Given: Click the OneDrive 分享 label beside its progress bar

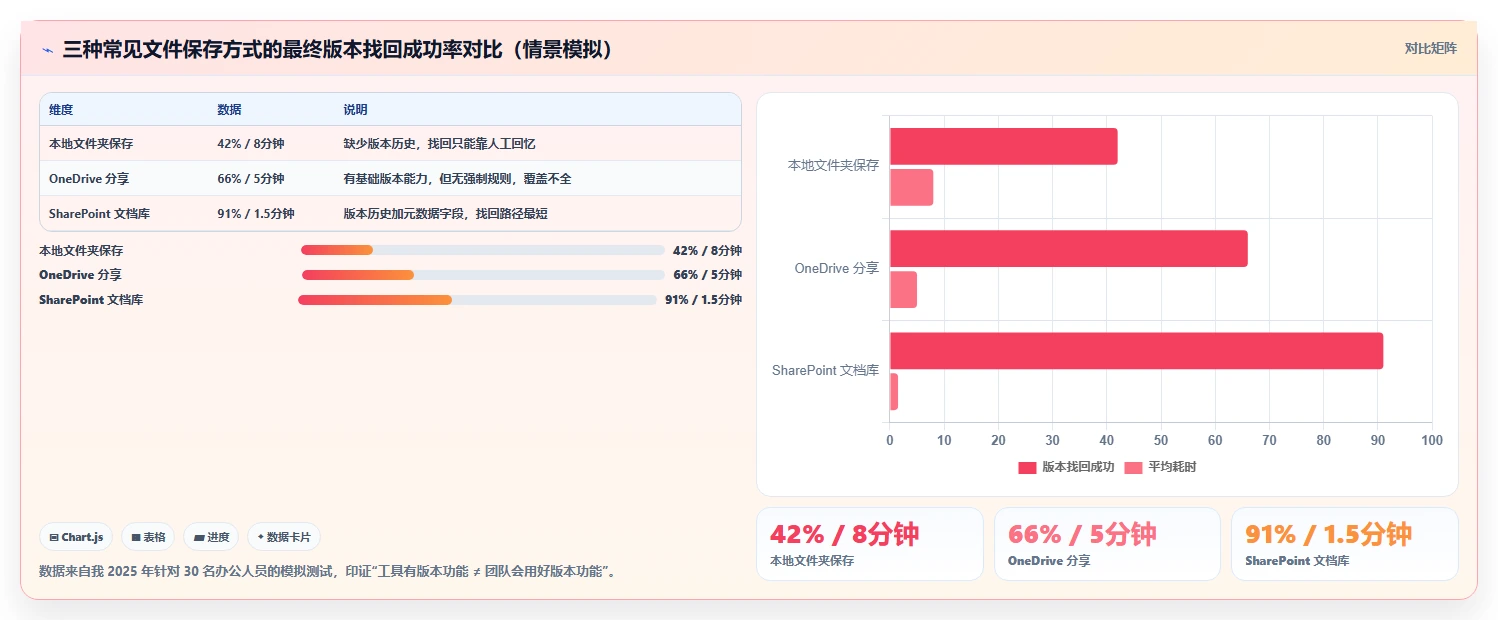Looking at the screenshot, I should tap(80, 275).
